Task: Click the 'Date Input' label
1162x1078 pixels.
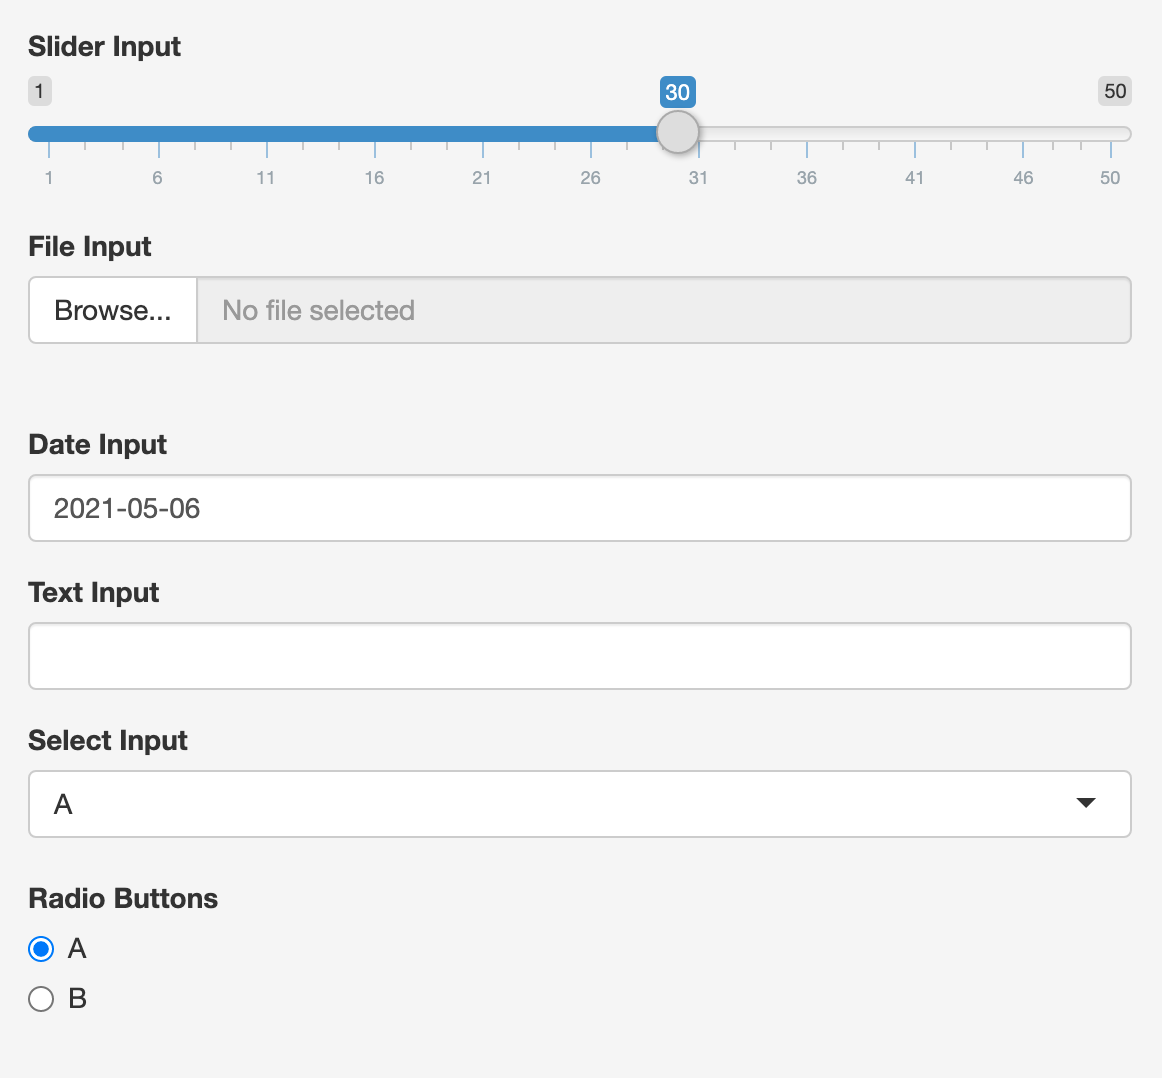Action: pos(98,444)
